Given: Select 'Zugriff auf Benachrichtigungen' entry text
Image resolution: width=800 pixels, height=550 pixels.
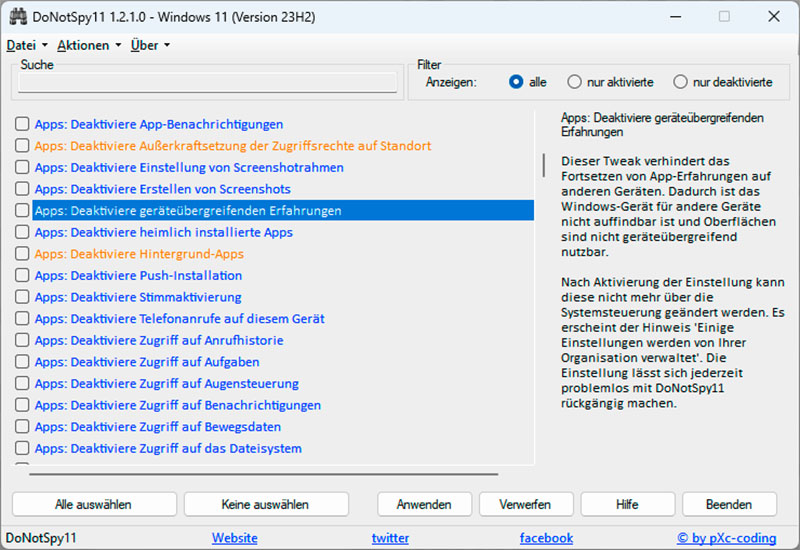Looking at the screenshot, I should coord(178,405).
